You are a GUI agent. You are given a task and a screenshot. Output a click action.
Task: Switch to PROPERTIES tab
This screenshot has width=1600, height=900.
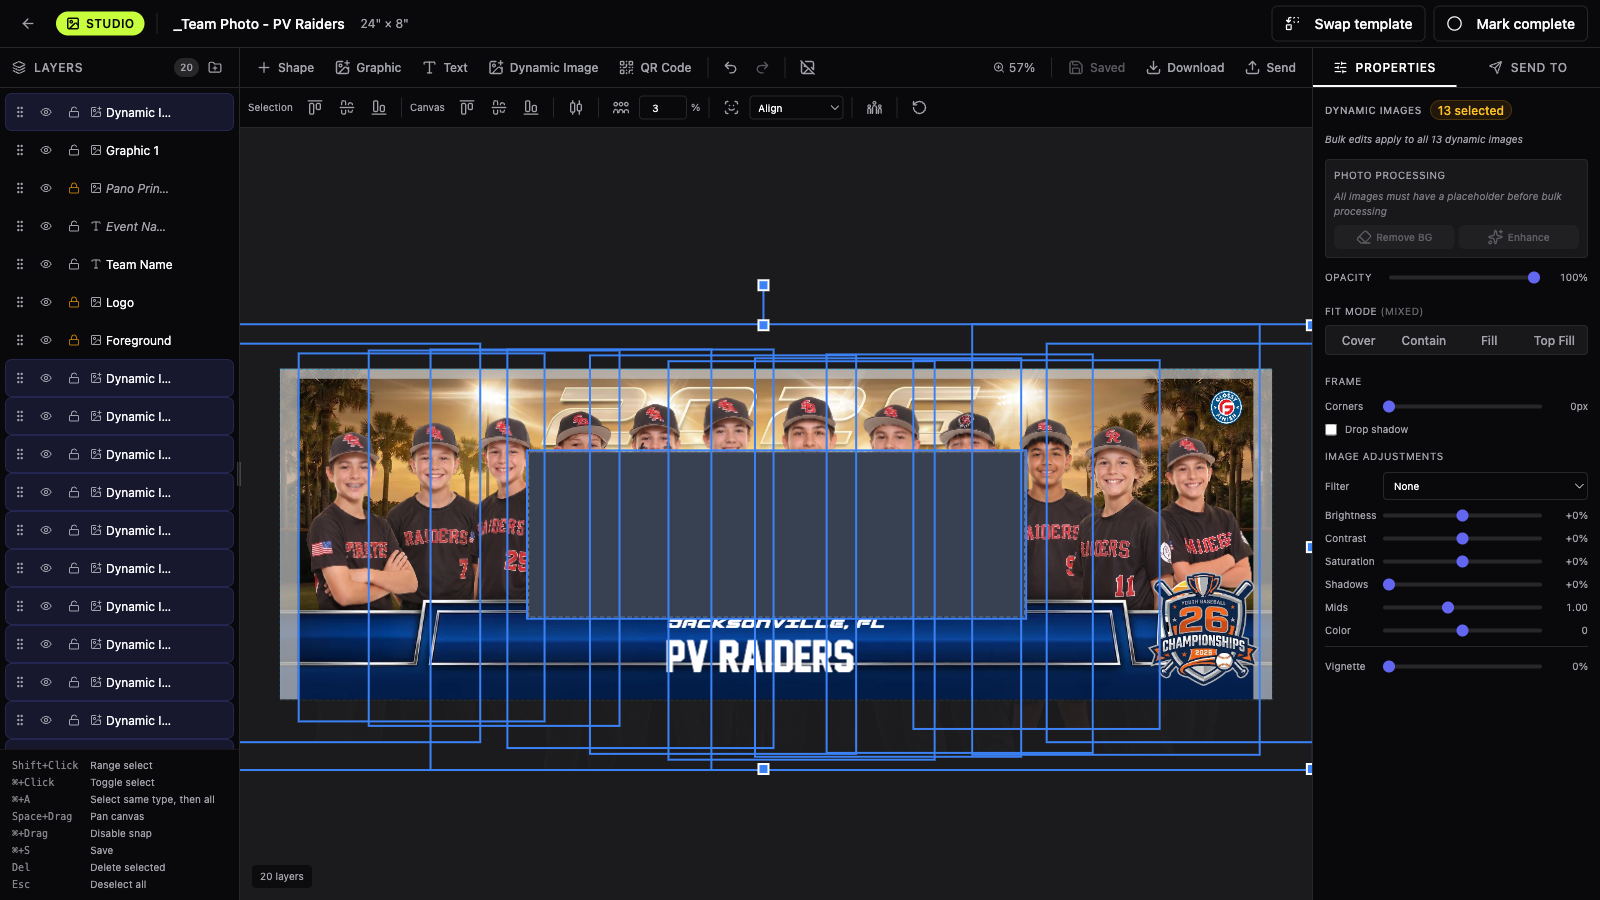coord(1385,67)
